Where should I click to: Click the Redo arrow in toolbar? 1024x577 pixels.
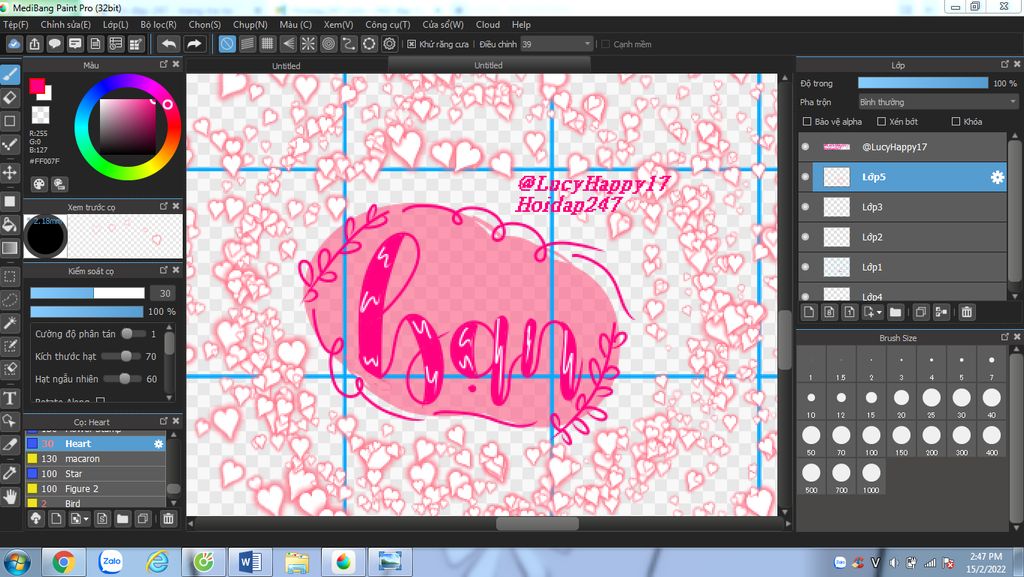pos(194,44)
